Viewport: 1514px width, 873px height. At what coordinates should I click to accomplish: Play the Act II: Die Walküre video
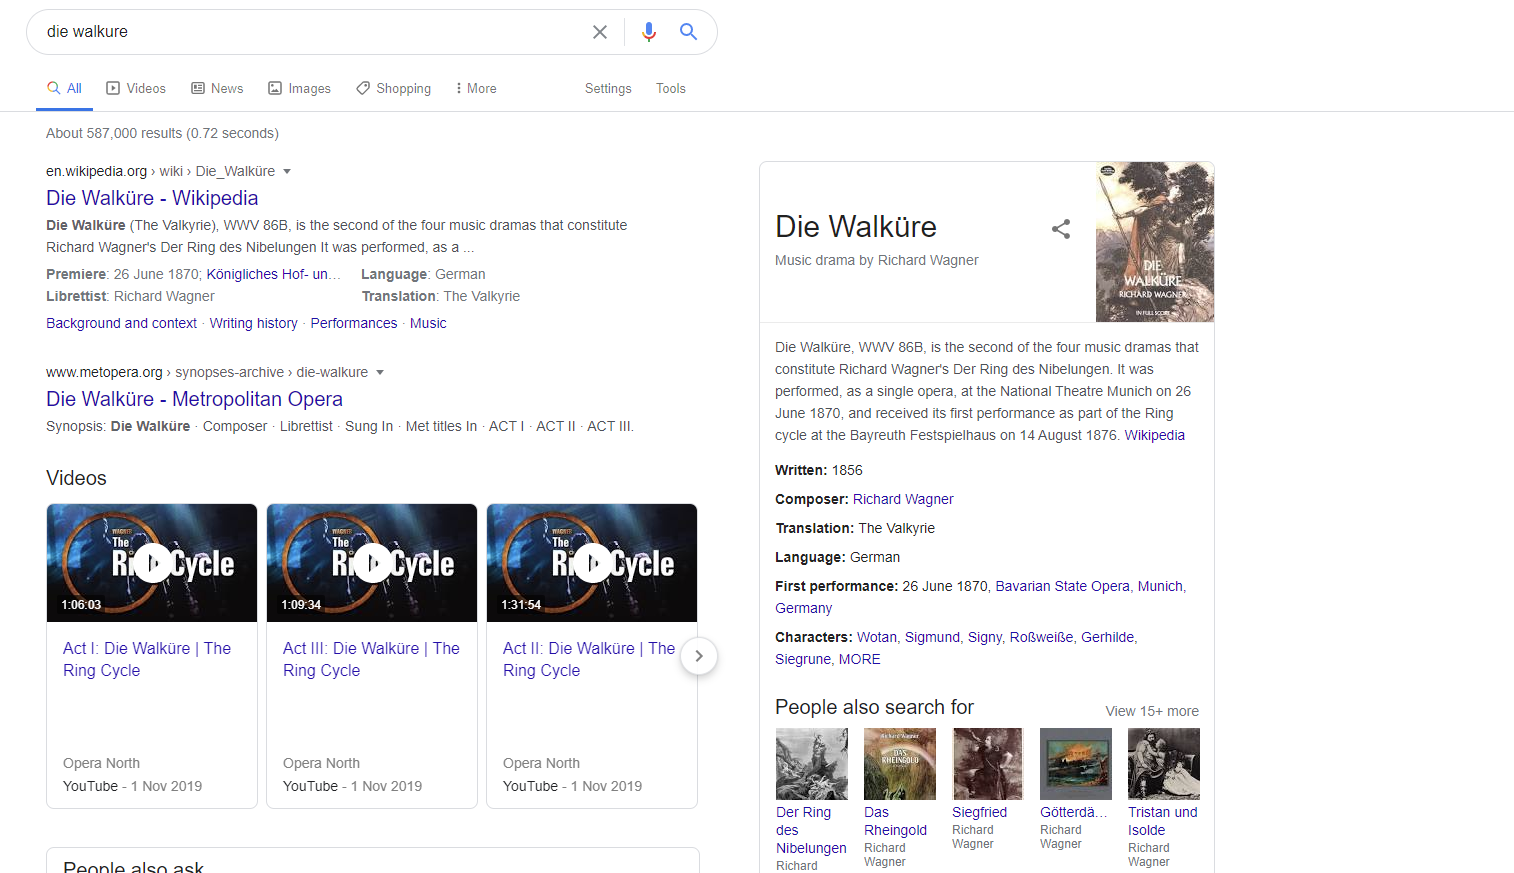pos(592,563)
